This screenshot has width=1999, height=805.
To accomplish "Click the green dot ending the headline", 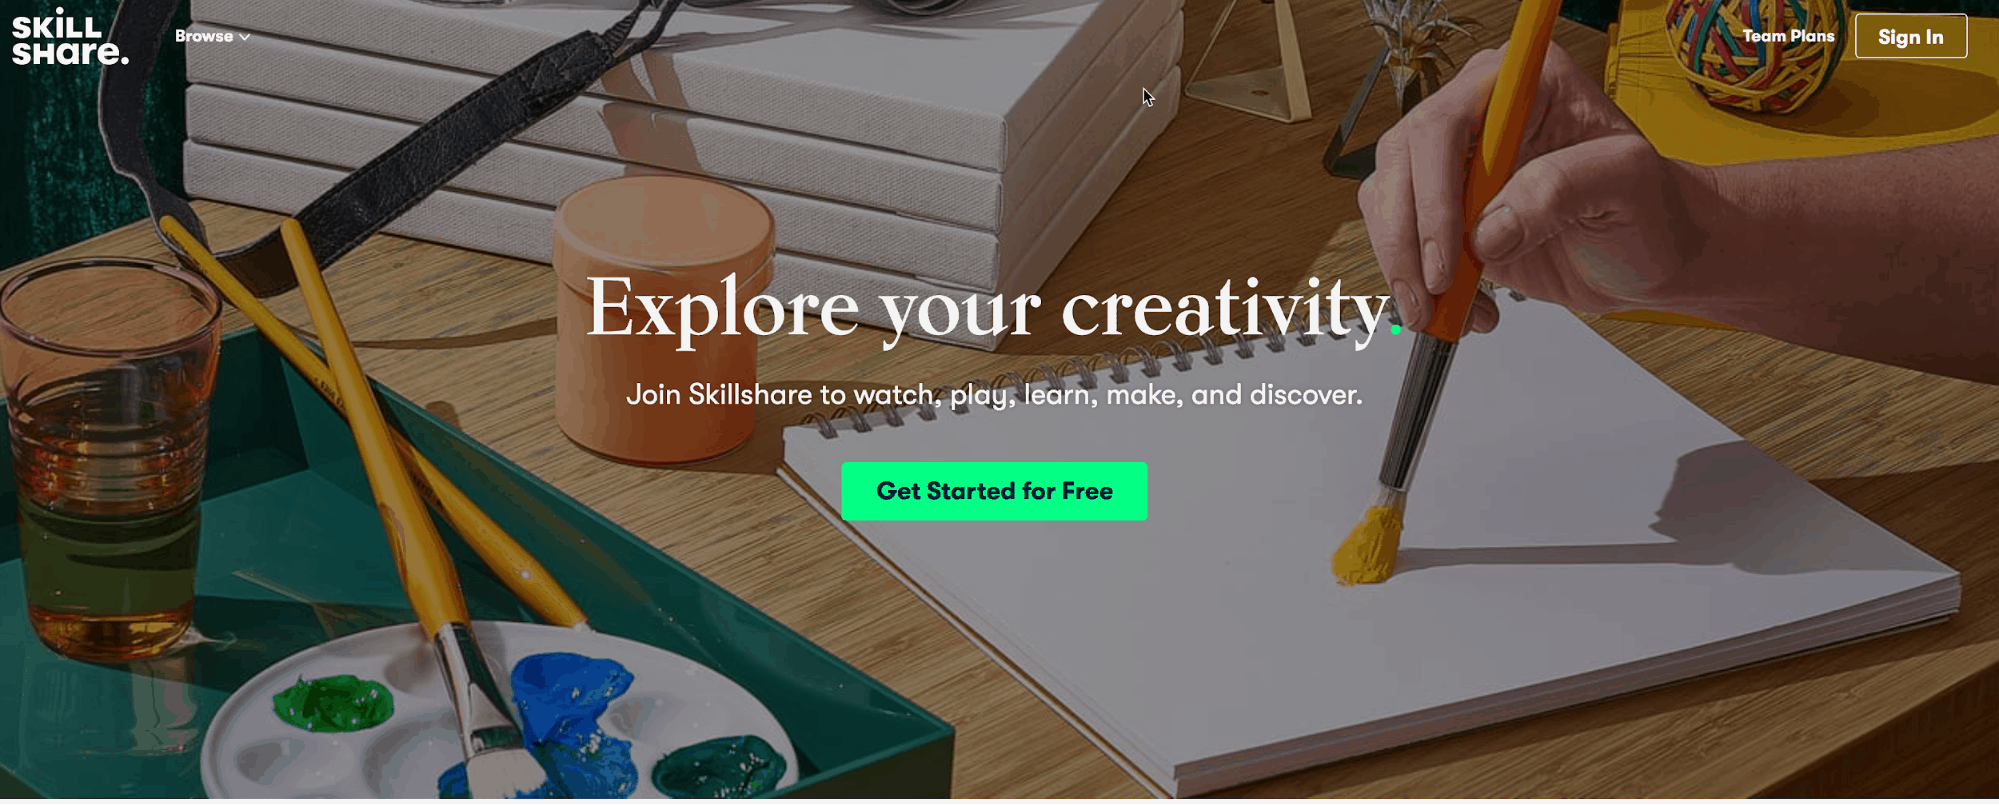I will pos(1396,329).
